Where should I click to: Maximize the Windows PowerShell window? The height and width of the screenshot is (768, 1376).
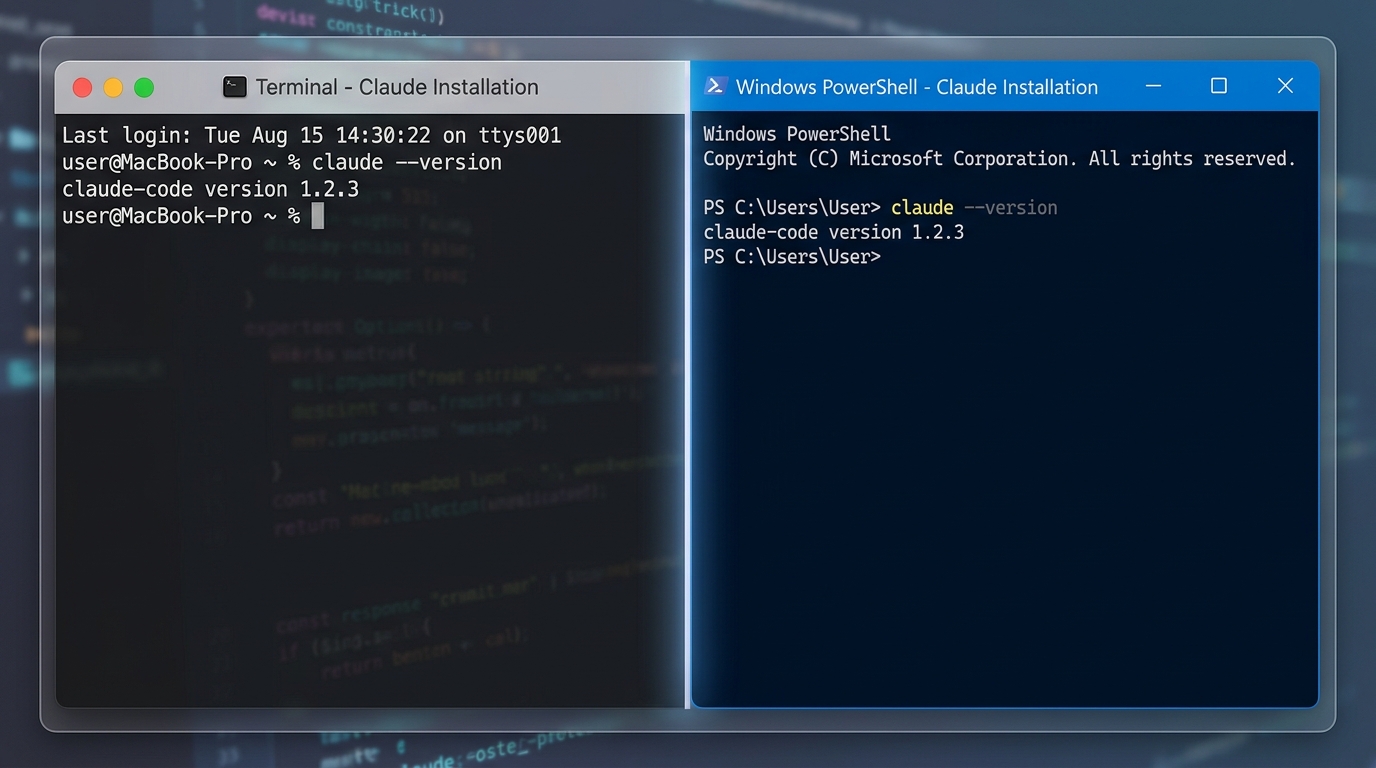[x=1218, y=86]
